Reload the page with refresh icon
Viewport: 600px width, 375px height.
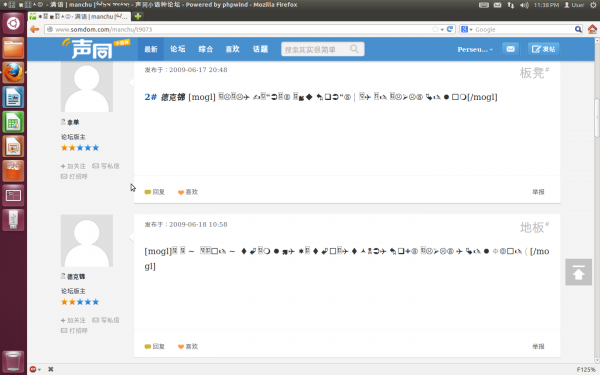pyautogui.click(x=450, y=29)
